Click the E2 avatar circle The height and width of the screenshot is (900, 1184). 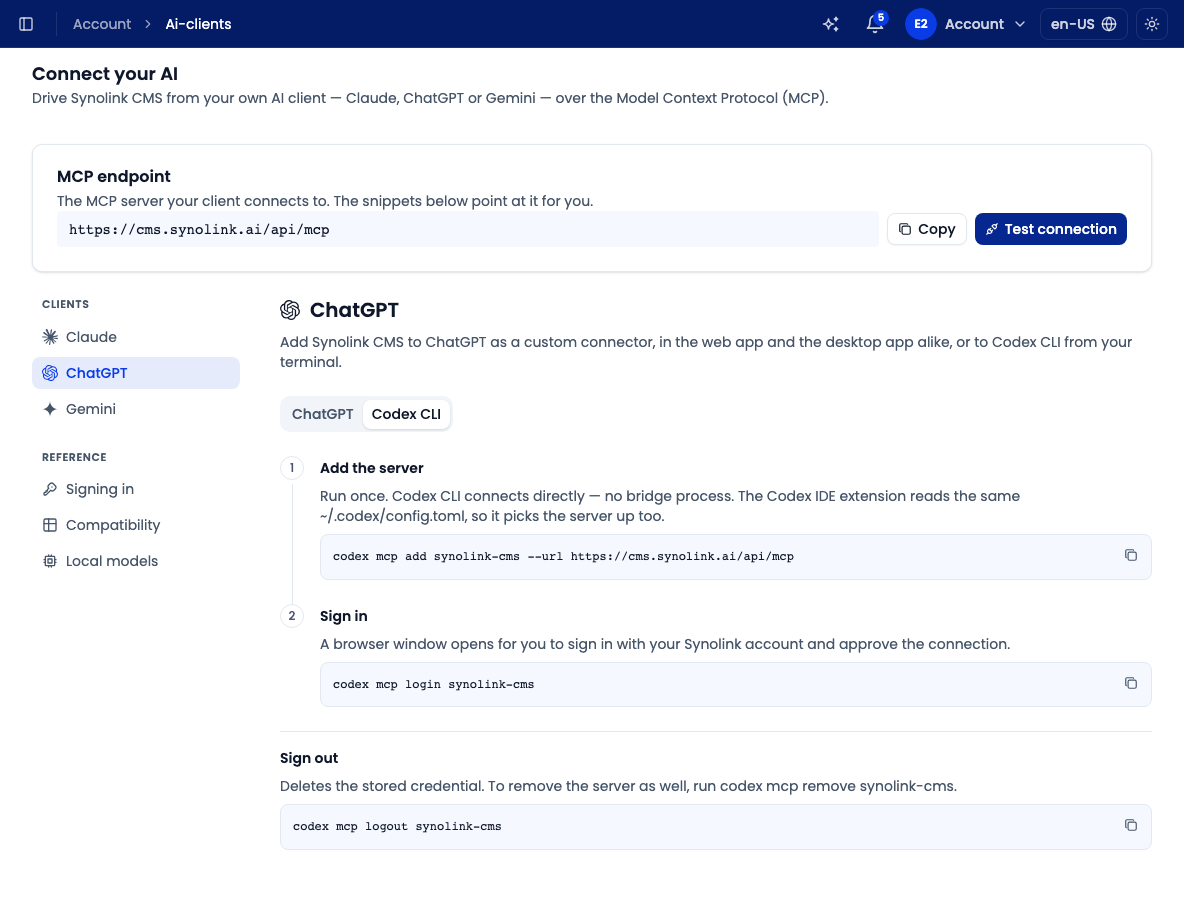(920, 24)
